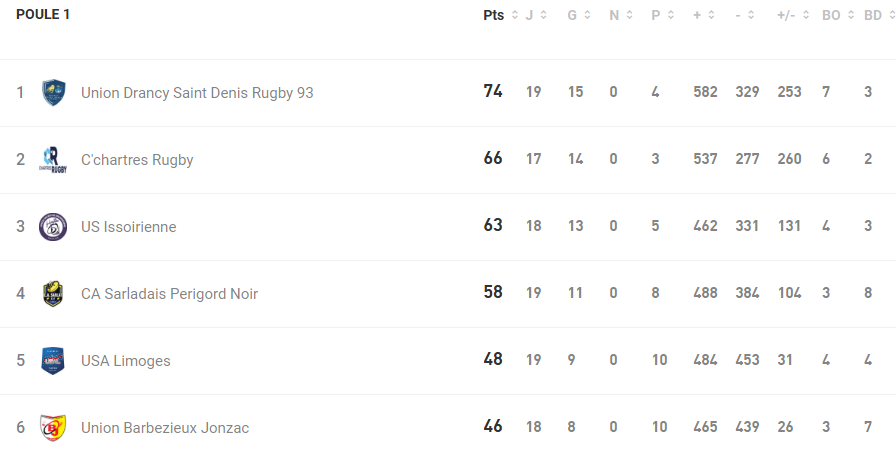Sort table by J matches played
The image size is (896, 460).
[x=535, y=15]
